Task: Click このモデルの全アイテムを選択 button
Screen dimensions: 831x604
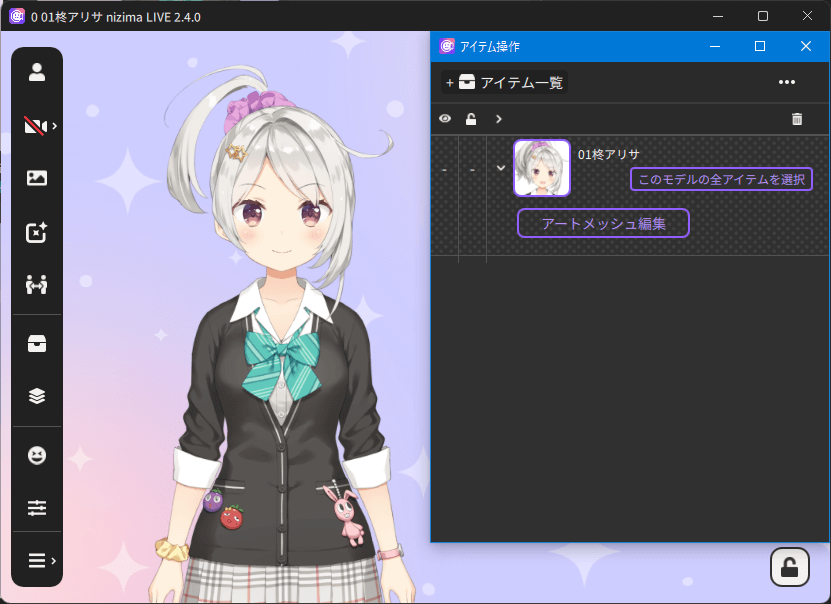Action: click(x=721, y=179)
